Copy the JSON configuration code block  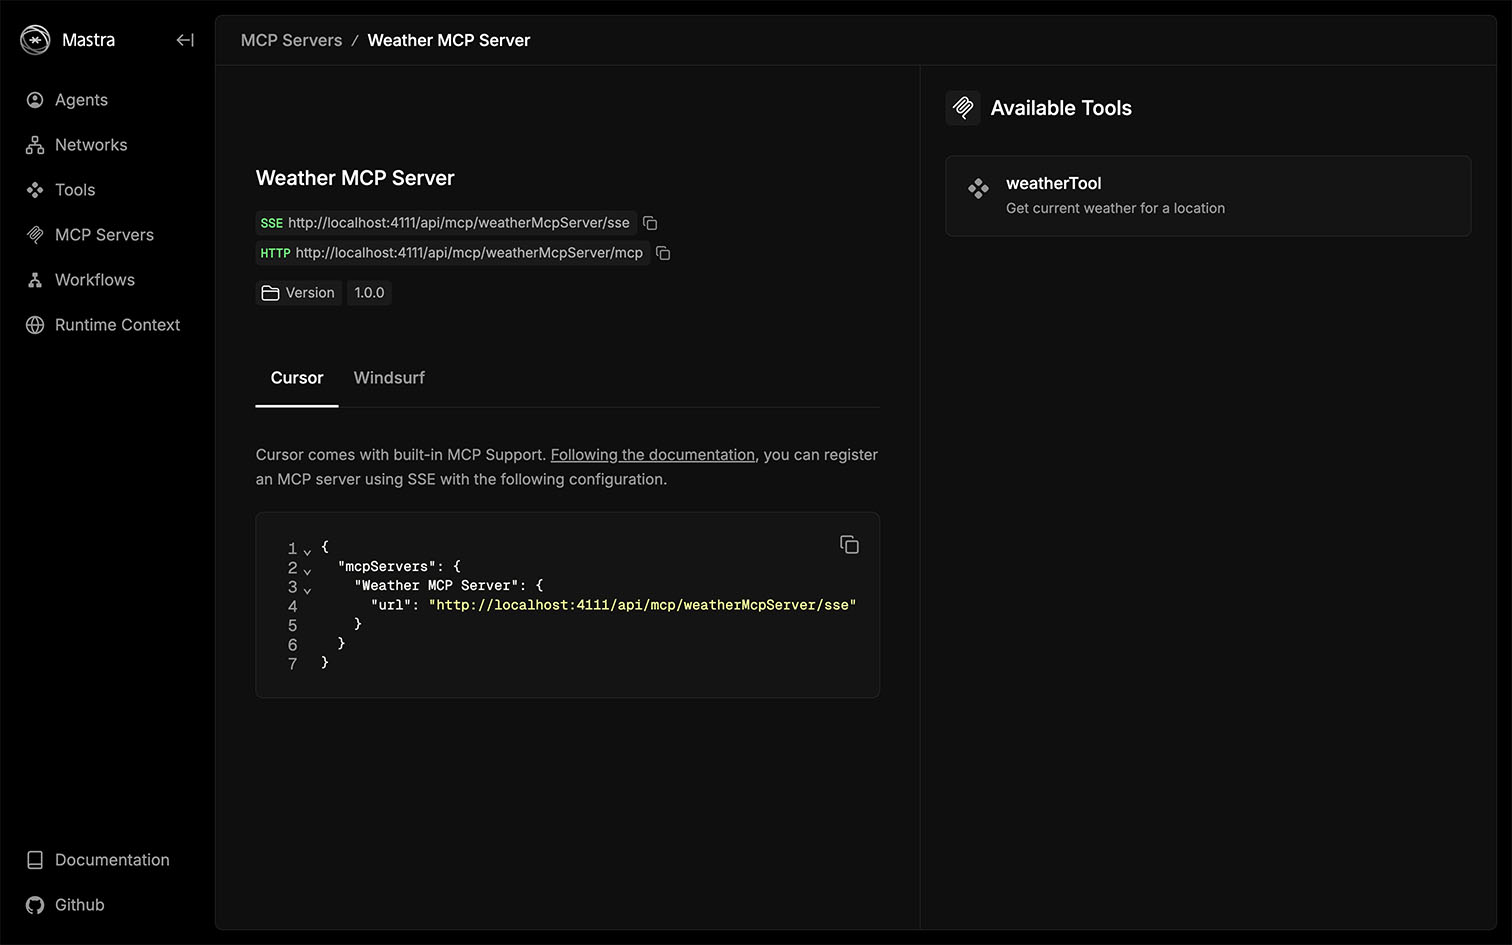(849, 545)
